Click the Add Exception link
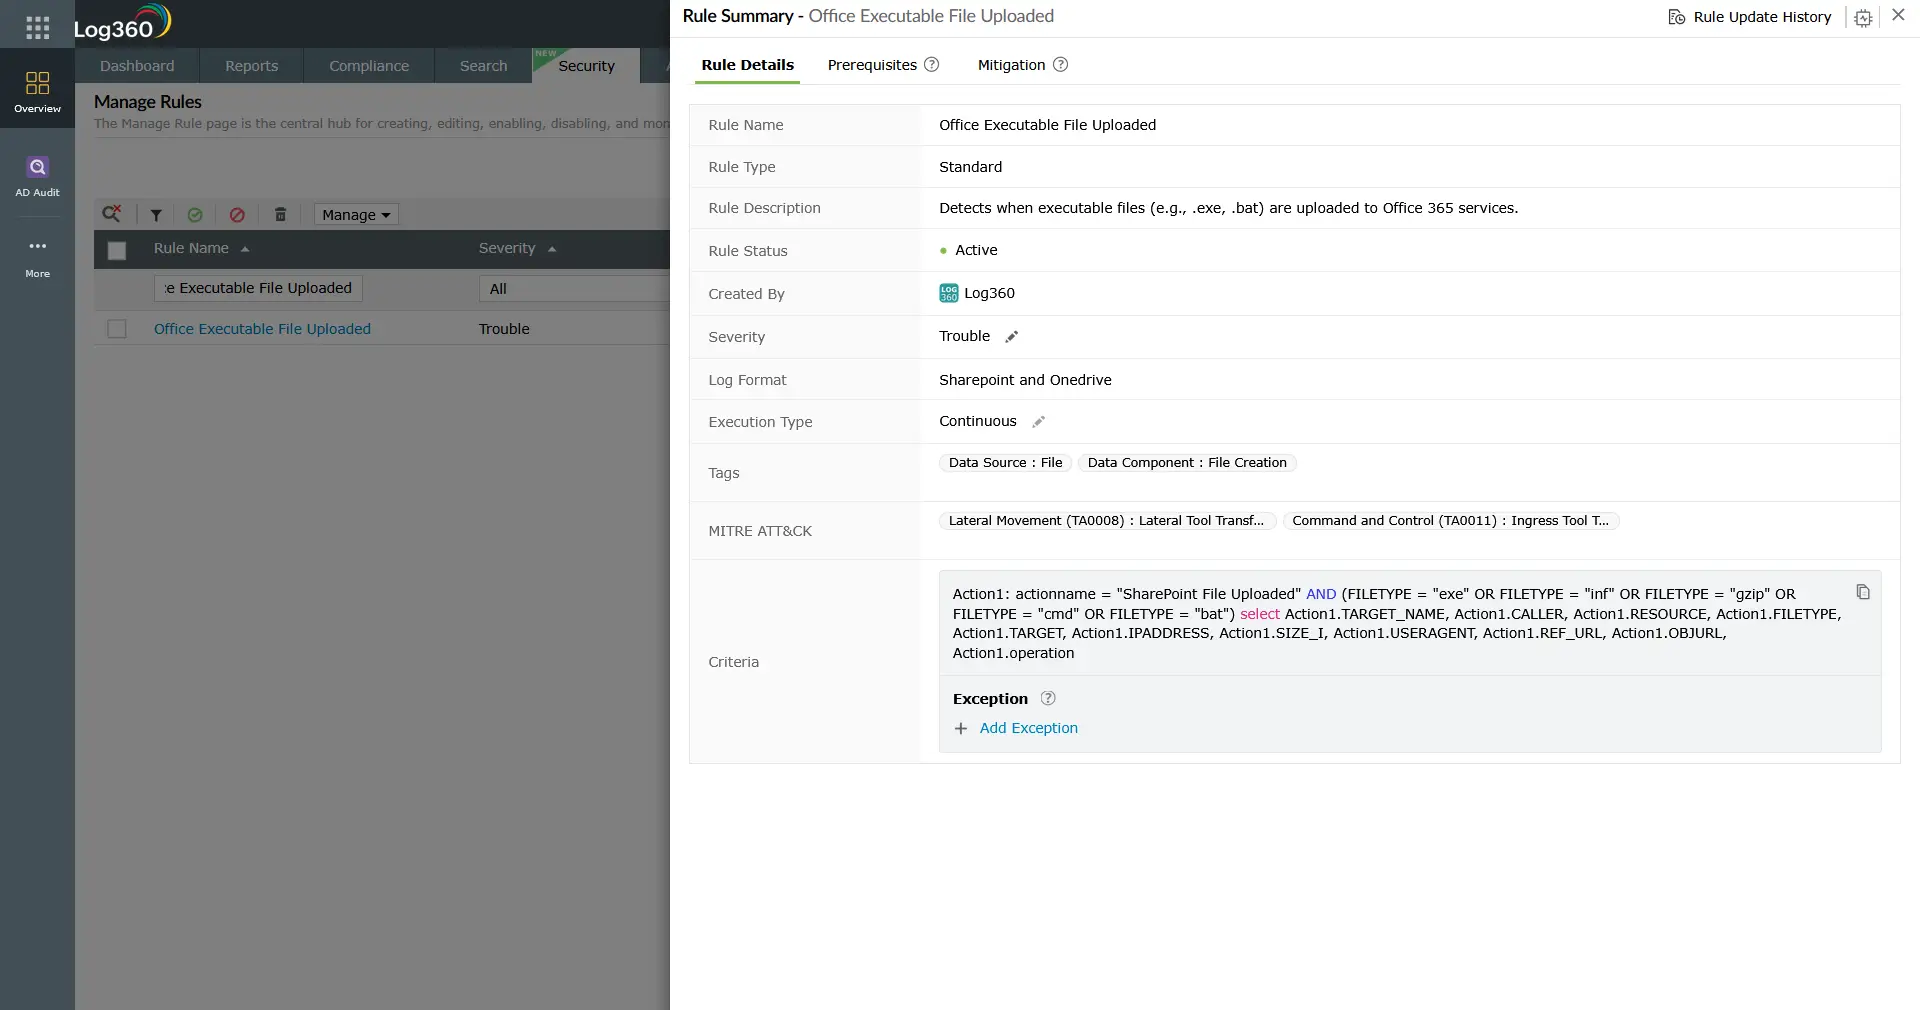This screenshot has width=1920, height=1010. point(1028,728)
